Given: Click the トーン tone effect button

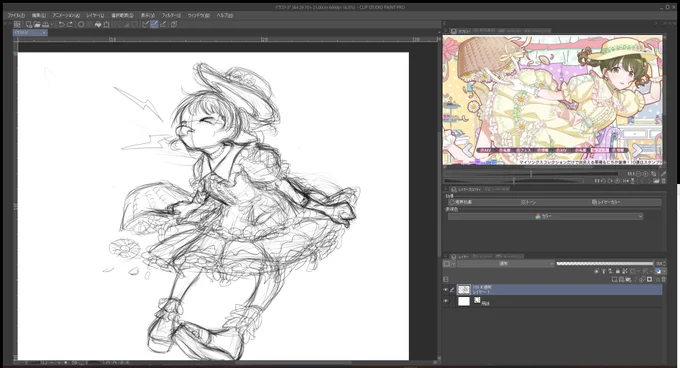Looking at the screenshot, I should point(529,202).
